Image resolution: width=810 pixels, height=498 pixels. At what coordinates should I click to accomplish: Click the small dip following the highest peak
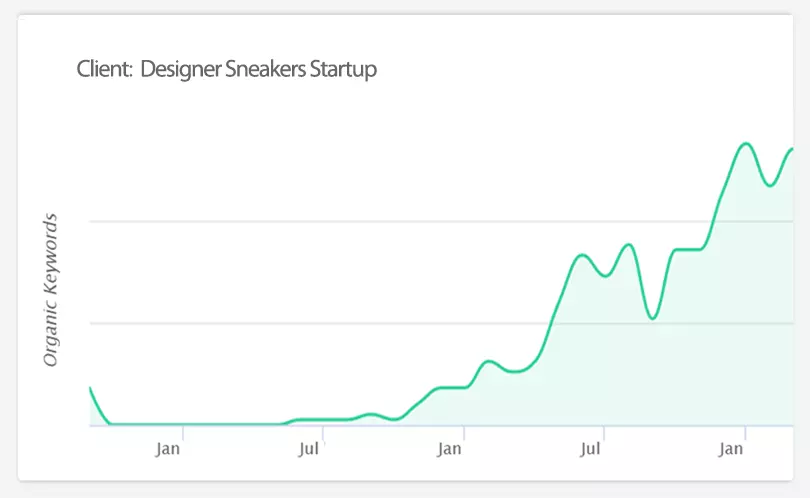pyautogui.click(x=769, y=185)
